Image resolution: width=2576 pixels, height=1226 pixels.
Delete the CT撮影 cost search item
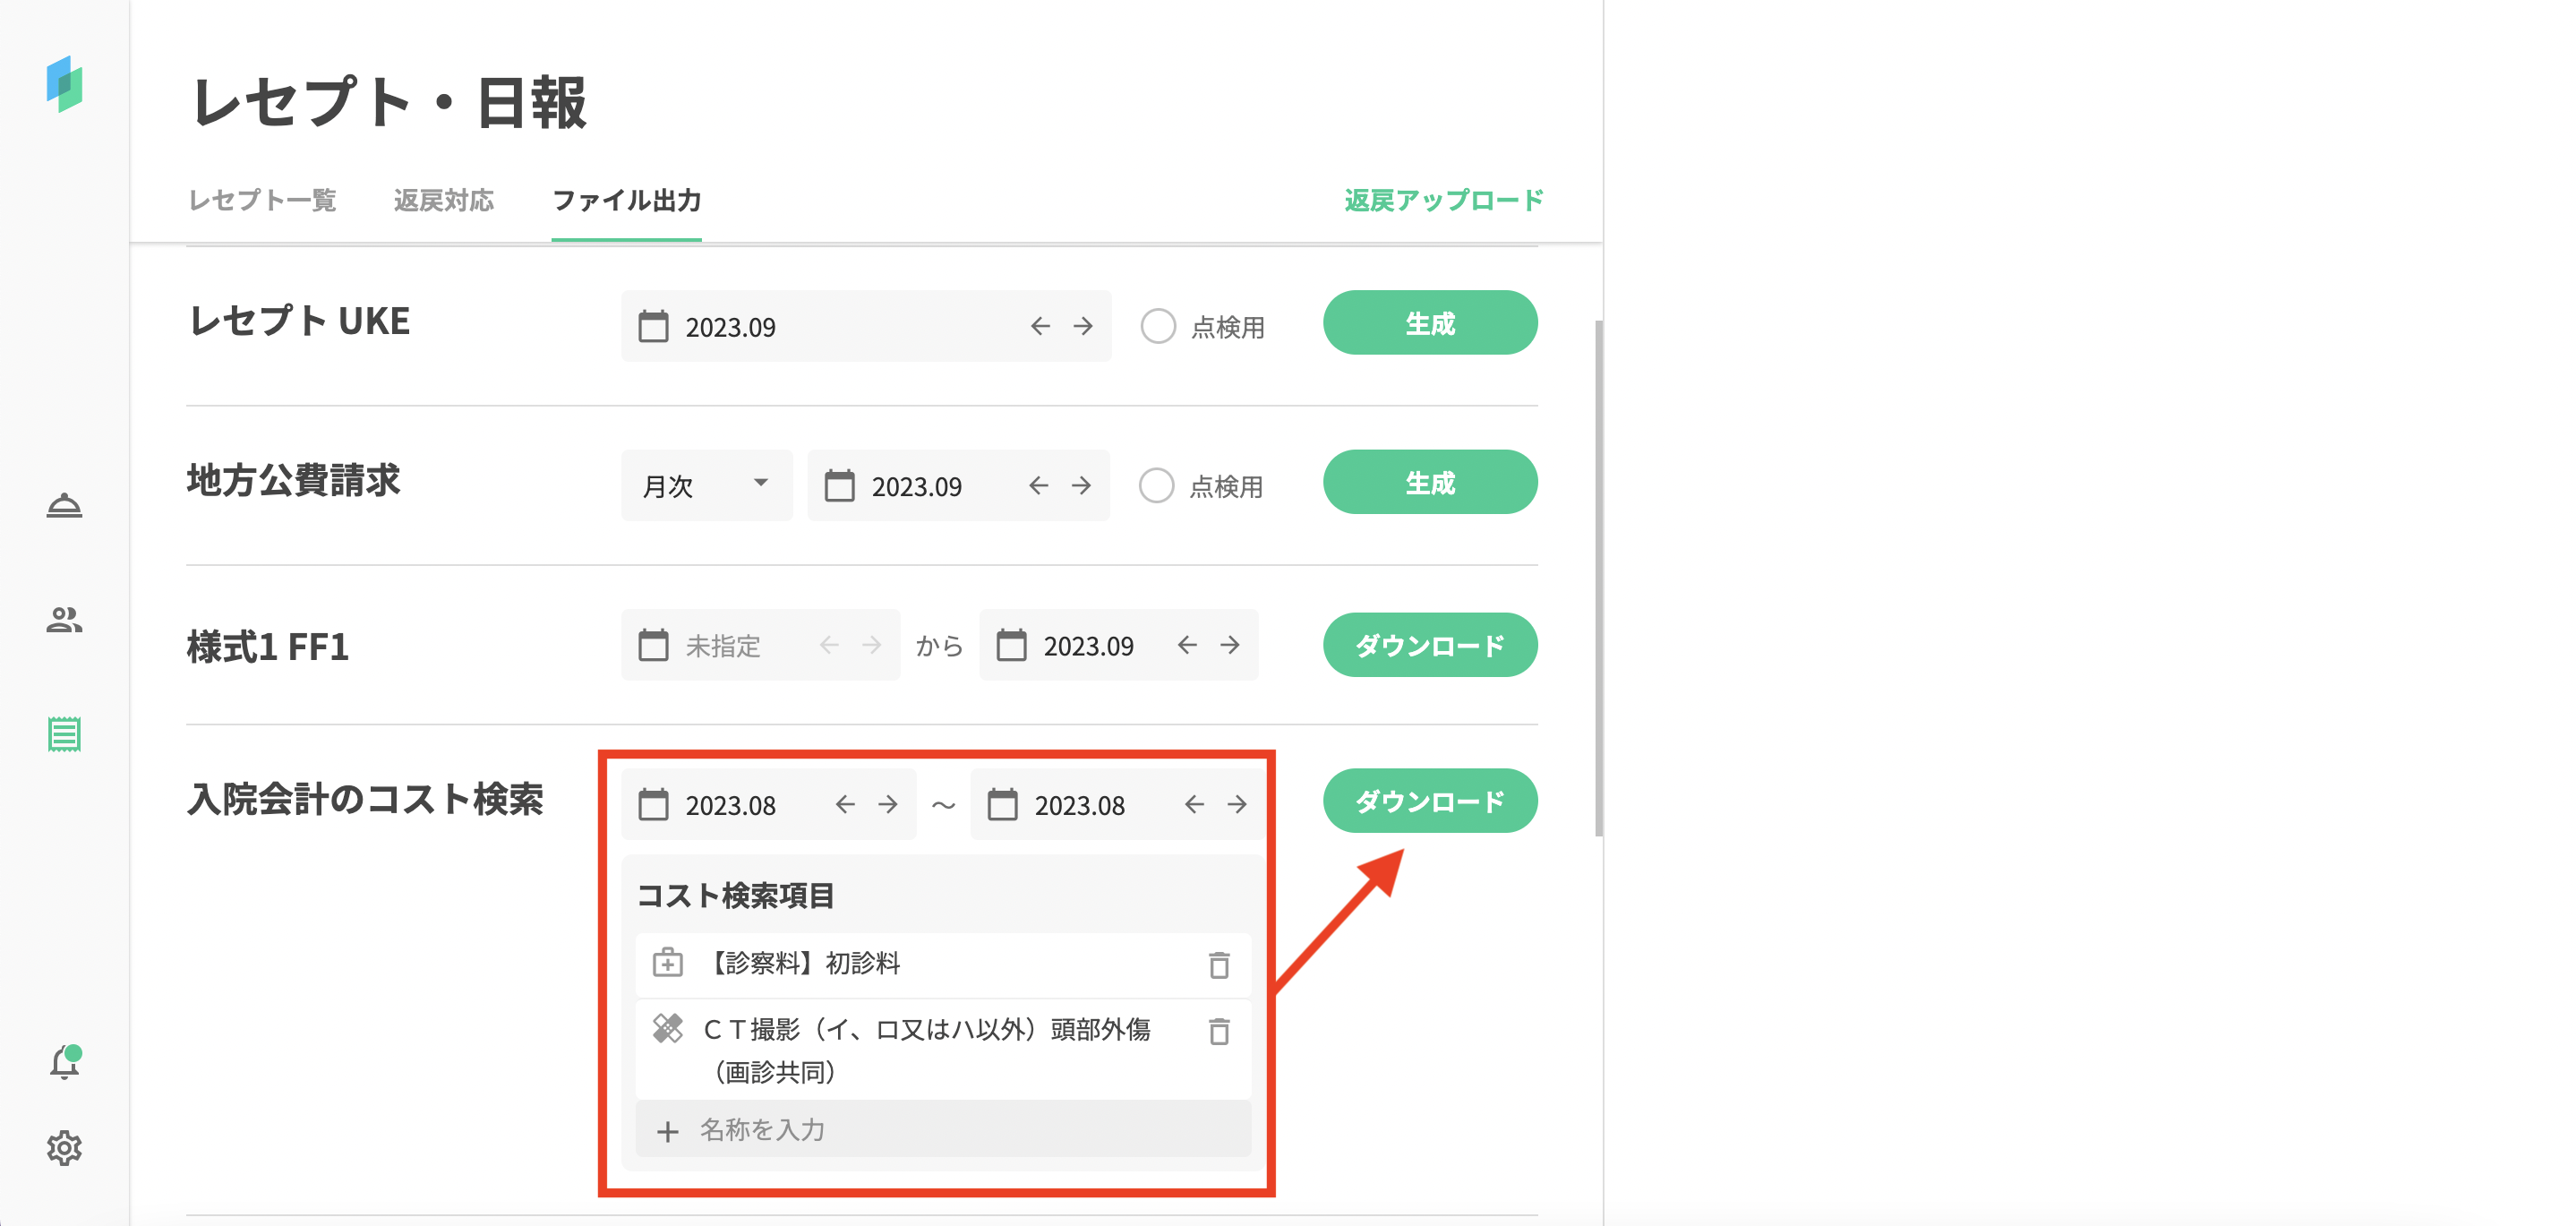(1218, 1031)
